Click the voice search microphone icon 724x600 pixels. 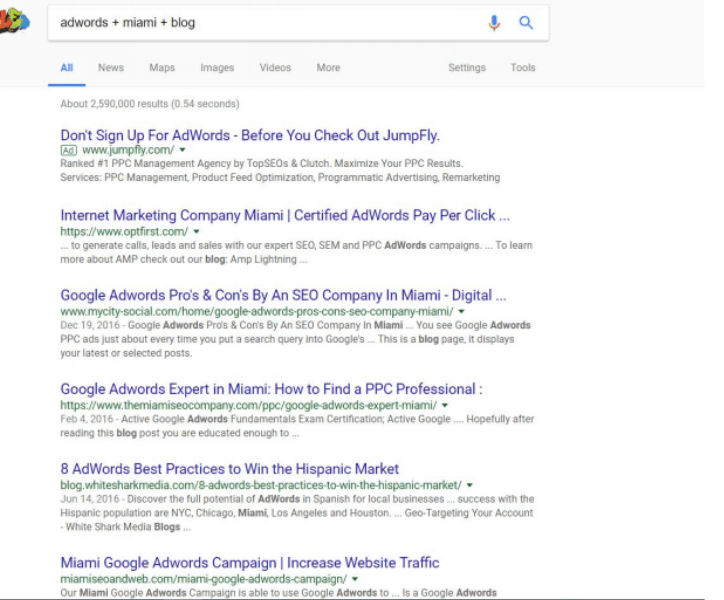494,23
